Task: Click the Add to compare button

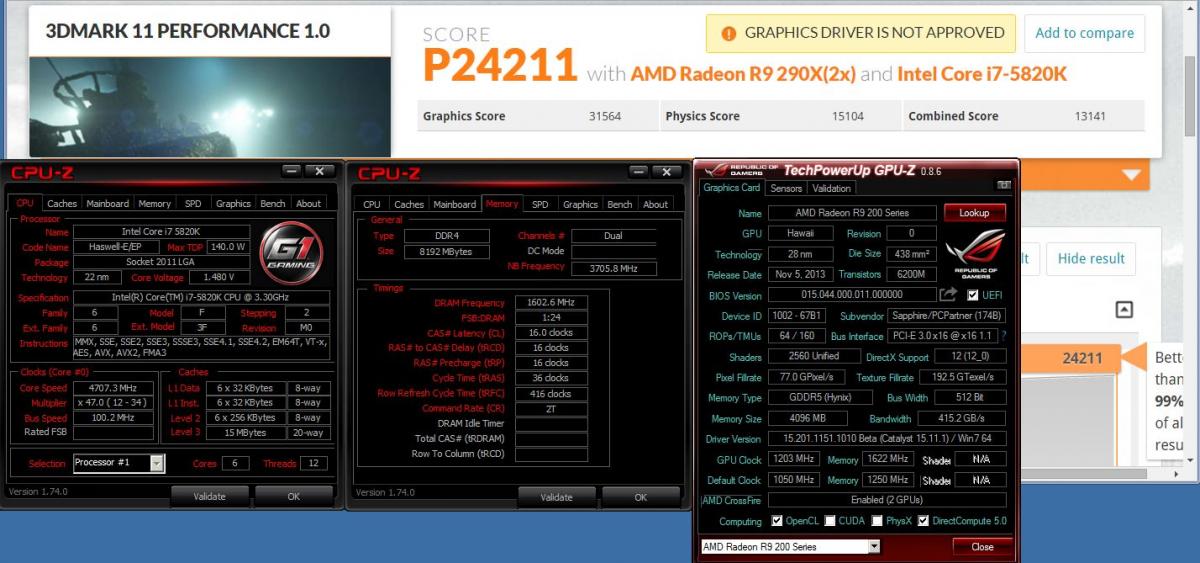Action: point(1085,33)
